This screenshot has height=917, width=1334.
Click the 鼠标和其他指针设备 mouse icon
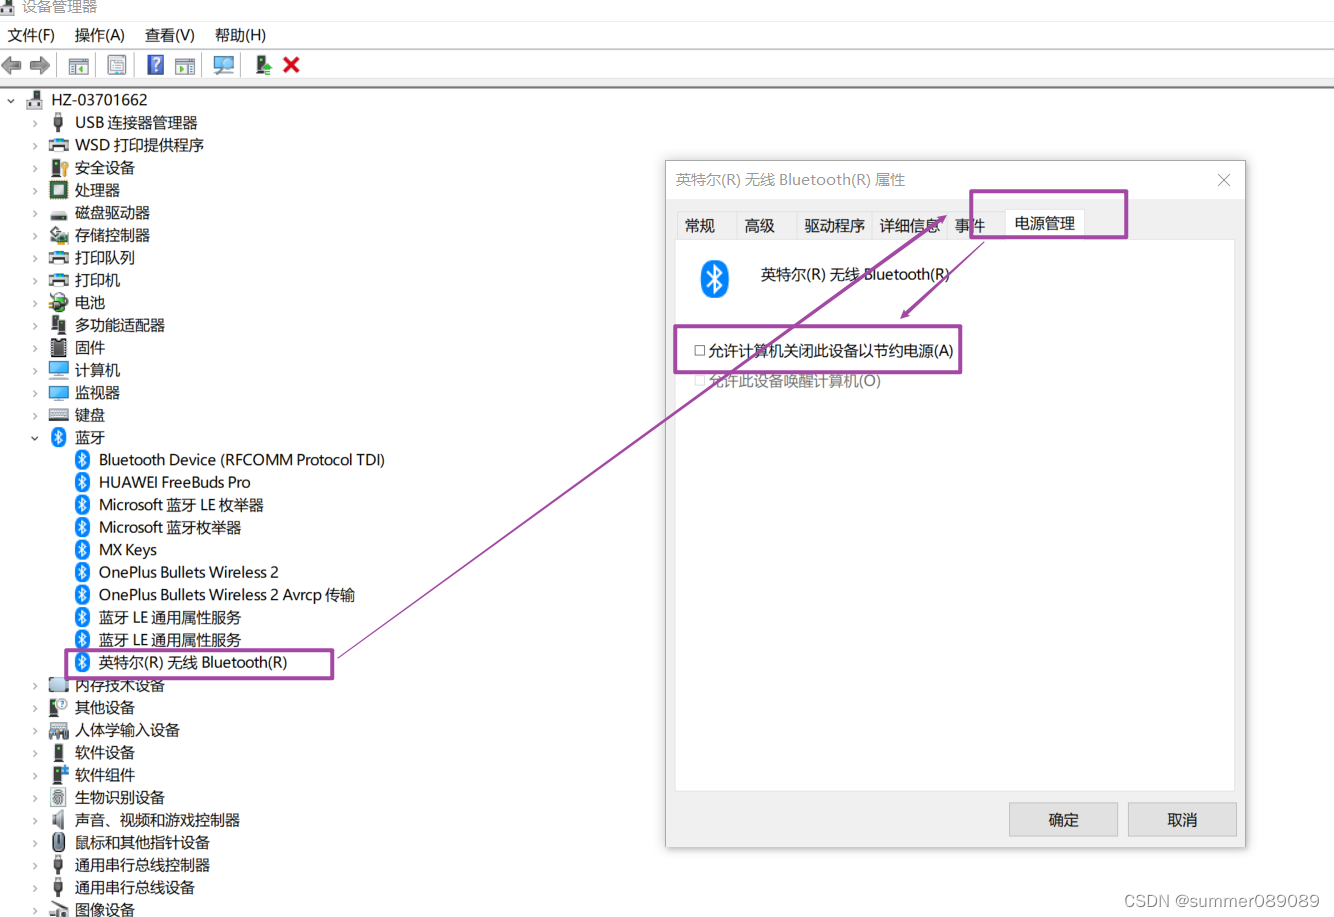(59, 842)
